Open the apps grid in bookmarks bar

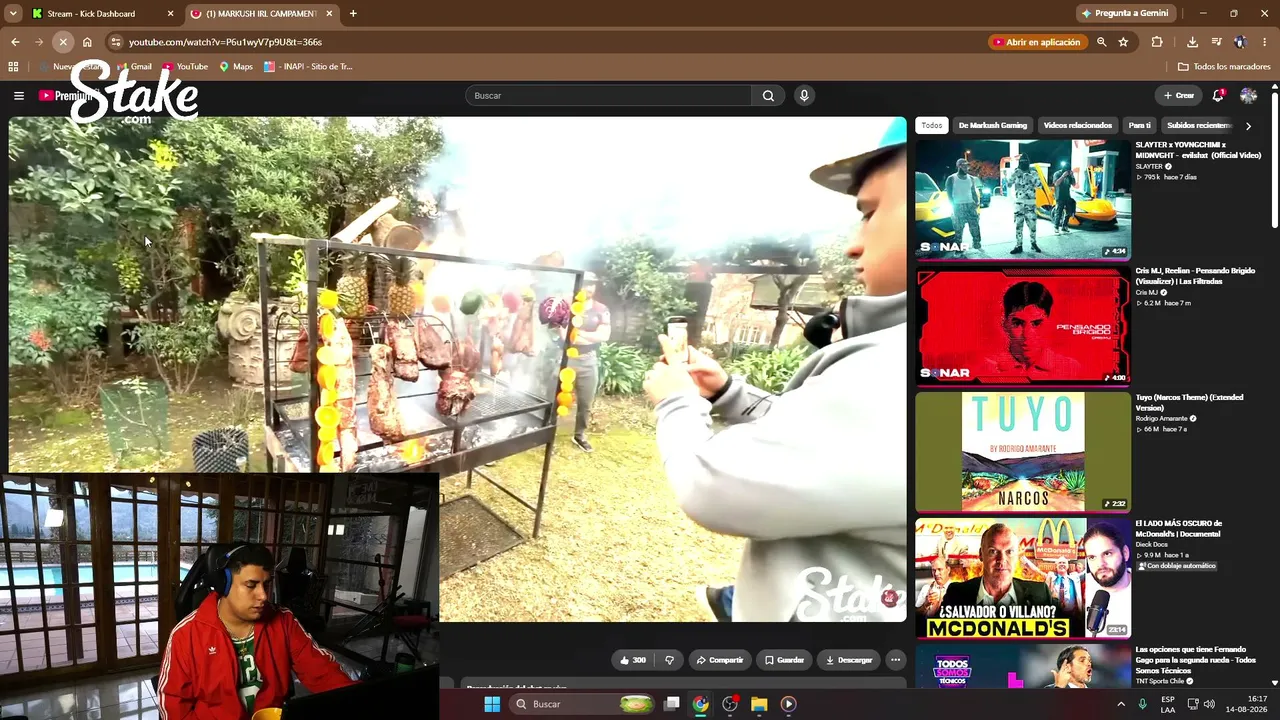[x=13, y=67]
